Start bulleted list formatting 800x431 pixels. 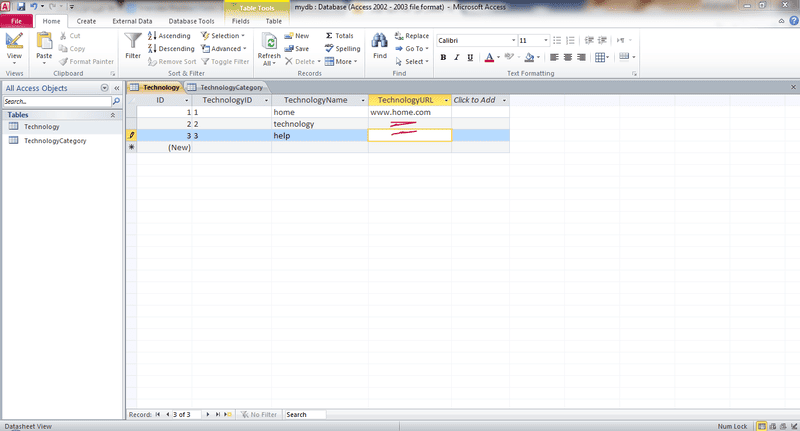pyautogui.click(x=557, y=40)
